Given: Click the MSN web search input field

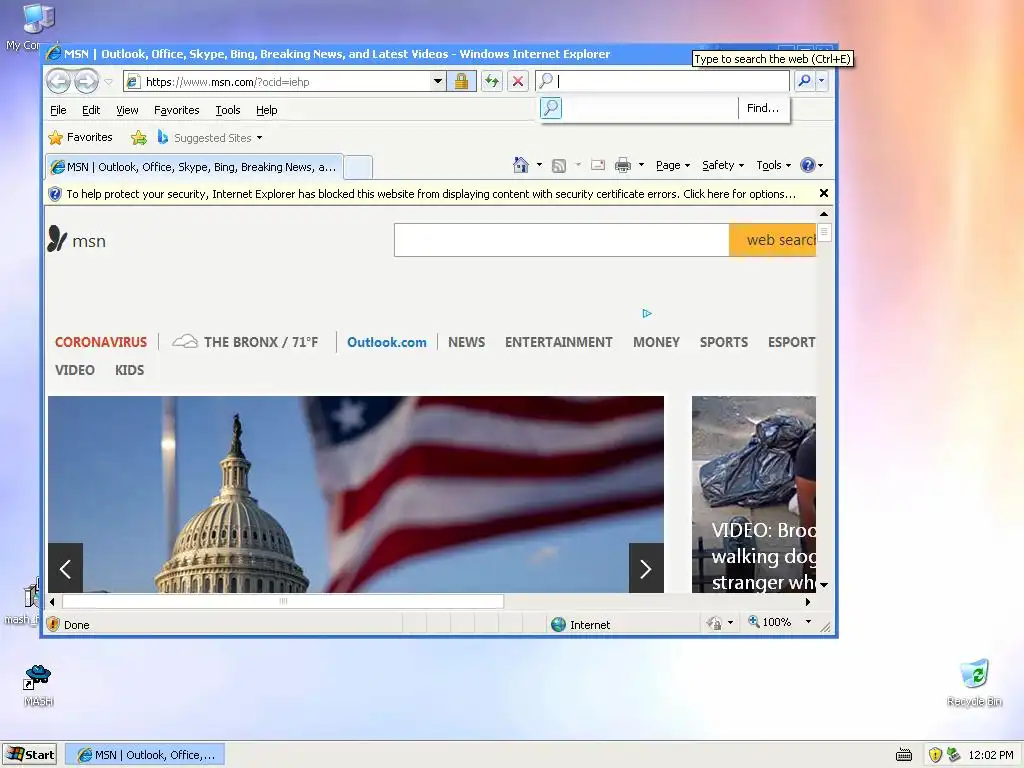Looking at the screenshot, I should point(562,240).
